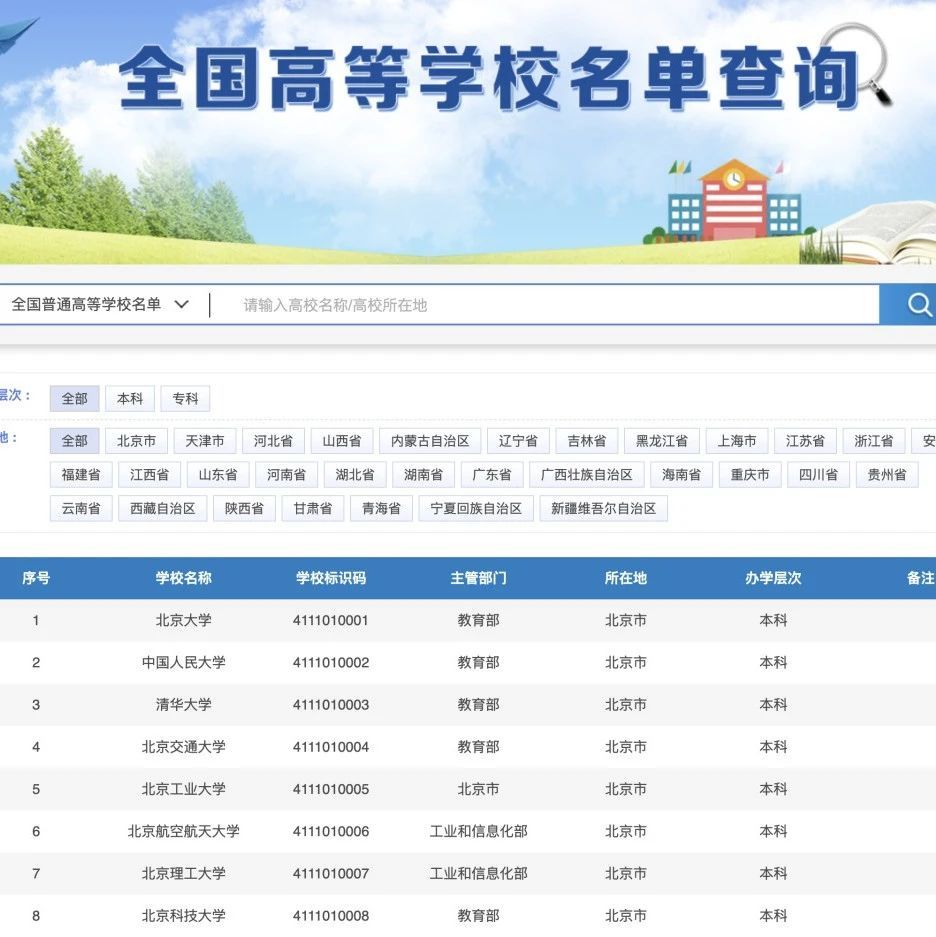The width and height of the screenshot is (936, 937).
Task: Filter by 本科 level
Action: 130,399
